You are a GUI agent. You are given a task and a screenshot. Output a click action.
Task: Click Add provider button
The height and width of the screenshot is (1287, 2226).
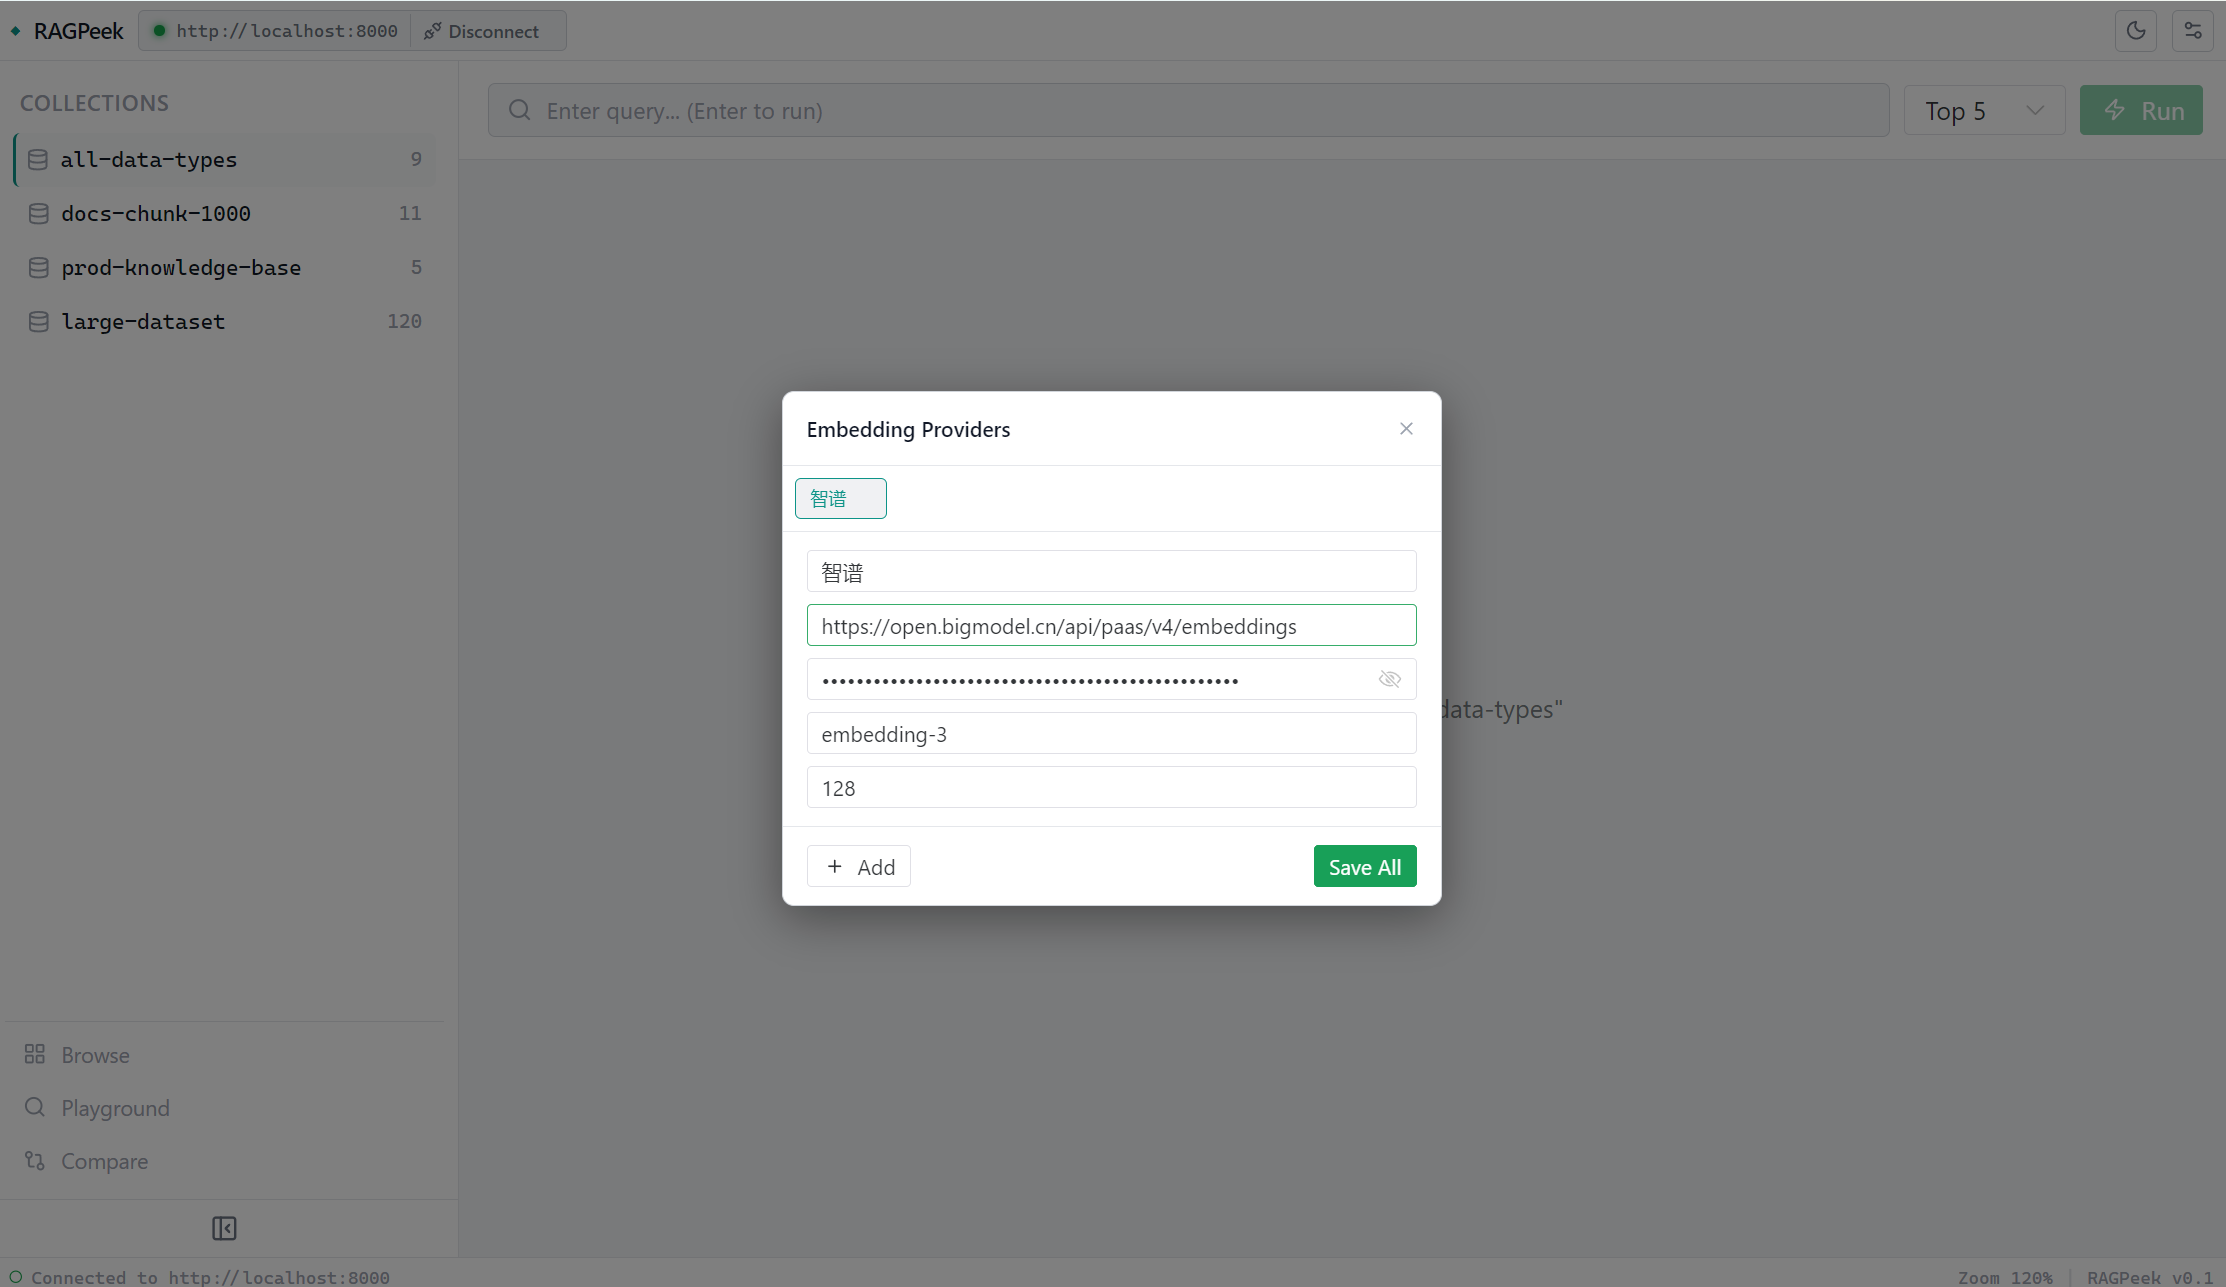859,867
